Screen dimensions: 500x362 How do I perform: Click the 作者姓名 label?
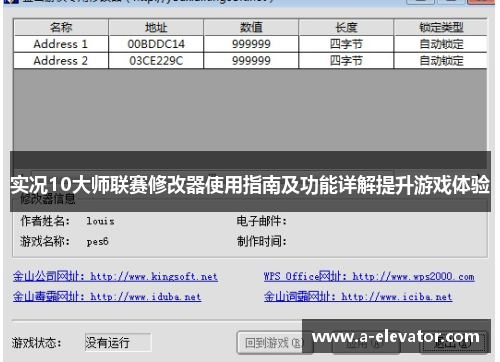click(45, 221)
